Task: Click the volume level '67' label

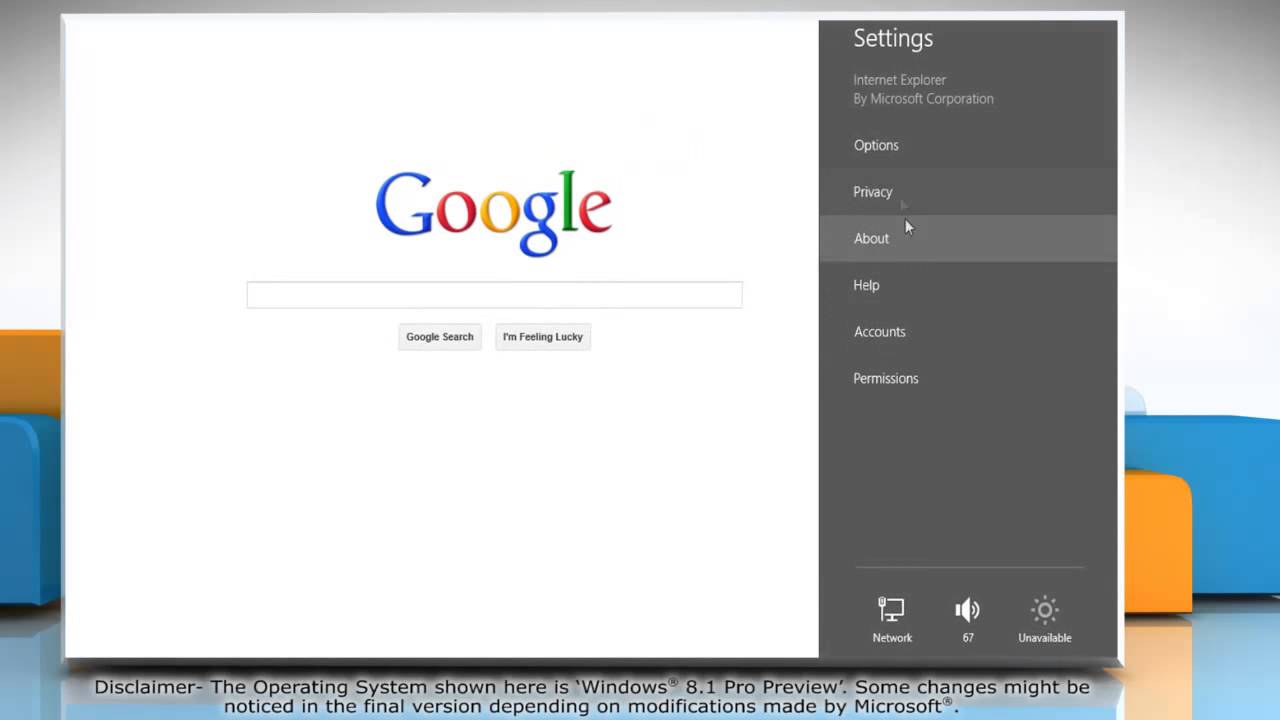Action: (x=968, y=638)
